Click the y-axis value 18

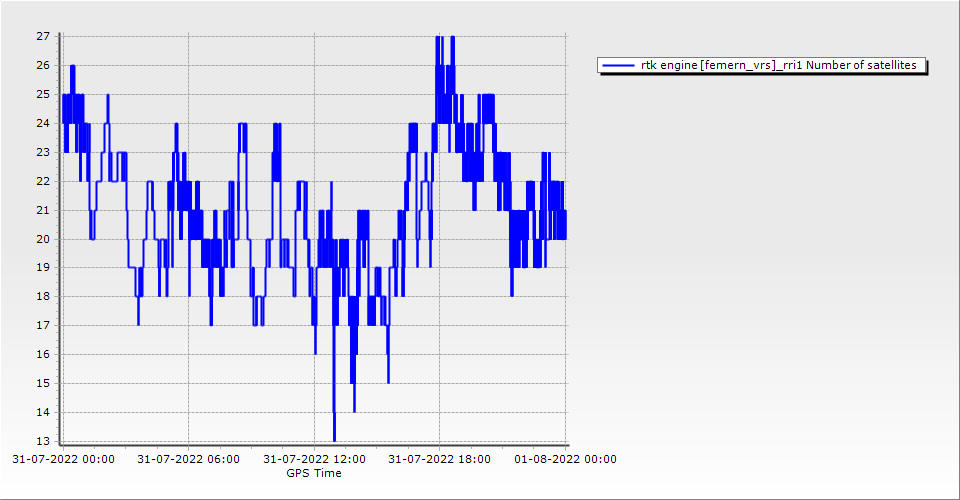point(43,298)
